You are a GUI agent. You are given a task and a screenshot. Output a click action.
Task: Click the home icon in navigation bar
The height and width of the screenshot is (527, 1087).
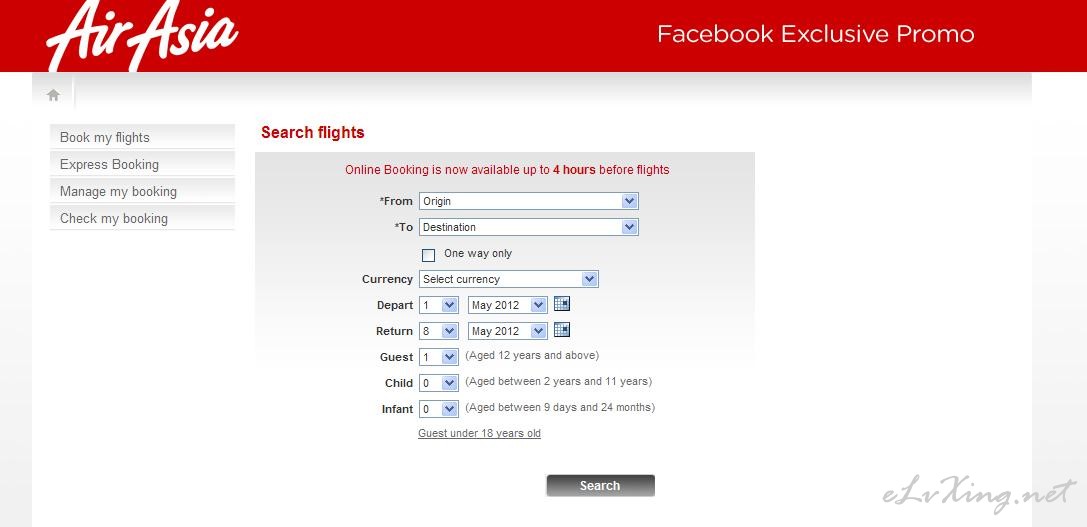click(x=53, y=95)
